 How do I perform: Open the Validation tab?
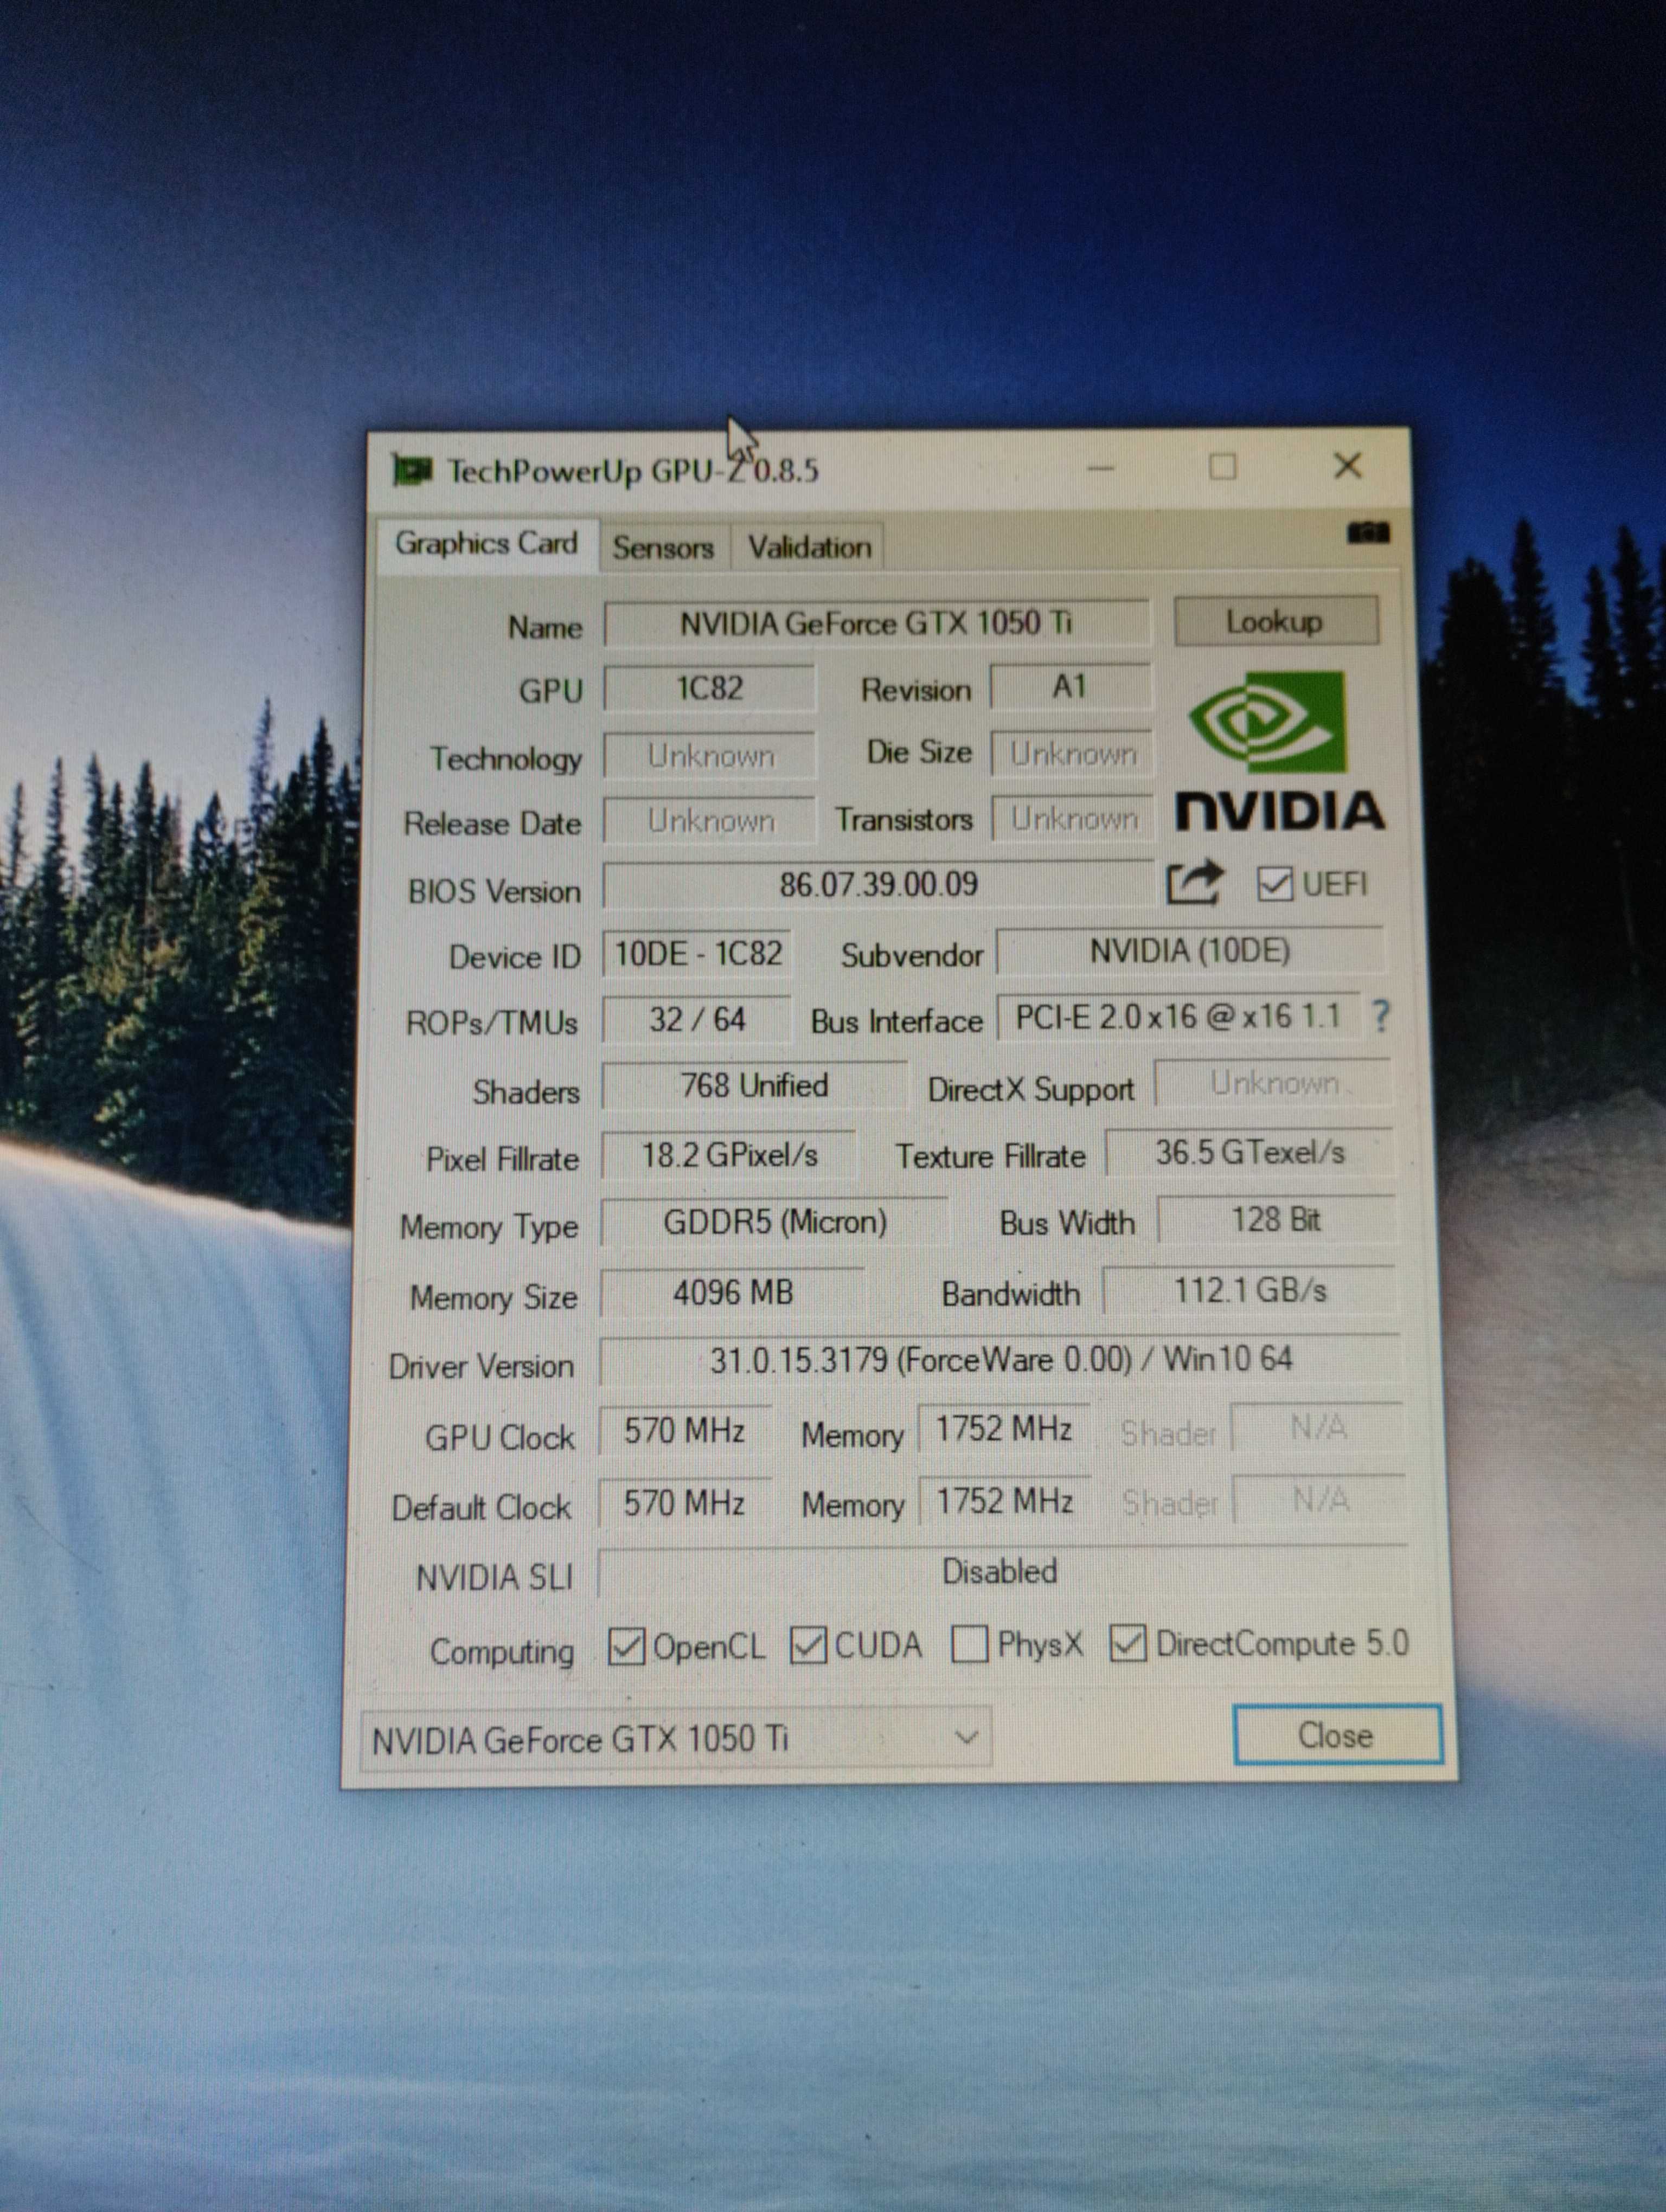[809, 547]
